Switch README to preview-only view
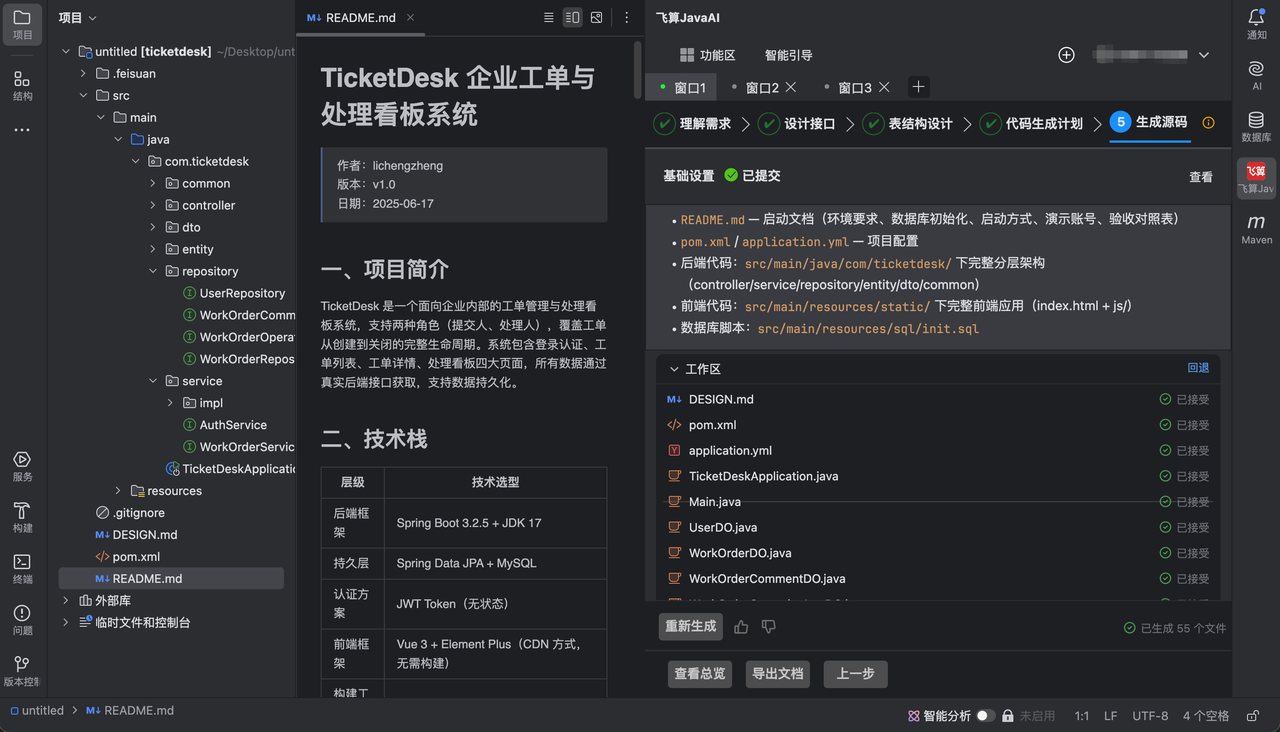Viewport: 1280px width, 732px height. coord(597,17)
